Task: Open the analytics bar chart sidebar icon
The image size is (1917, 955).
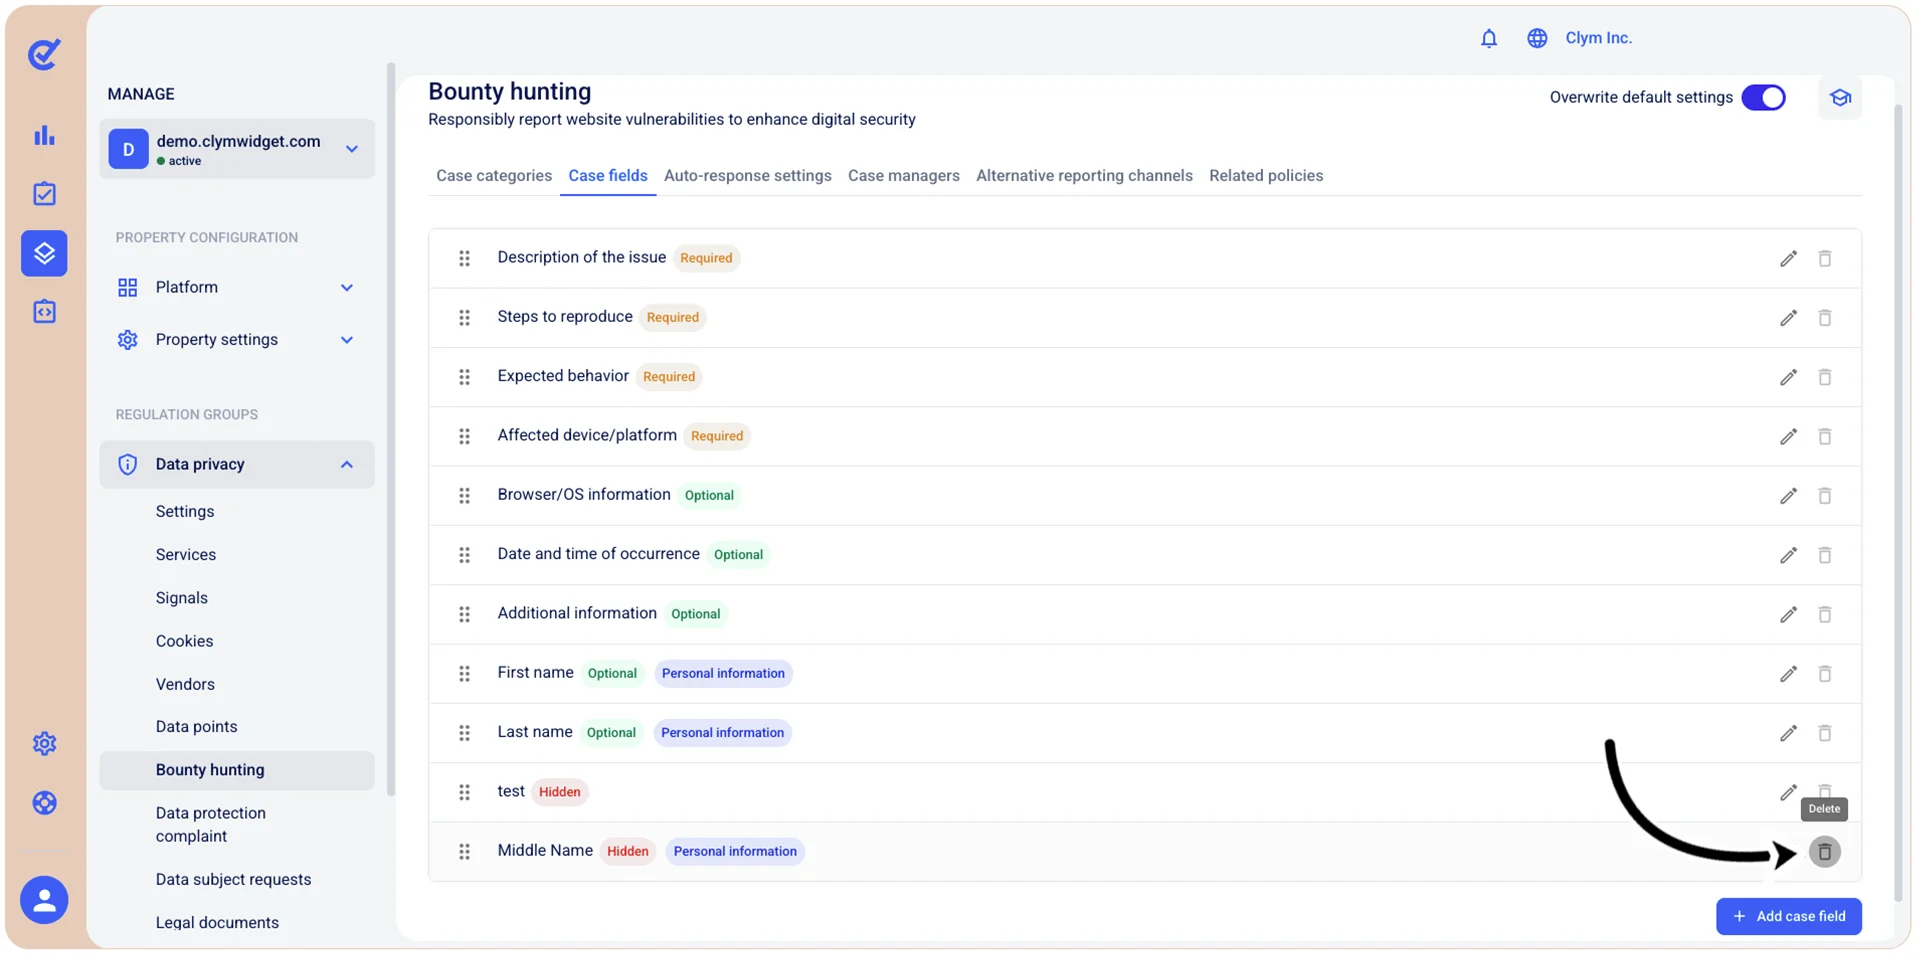Action: coord(44,135)
